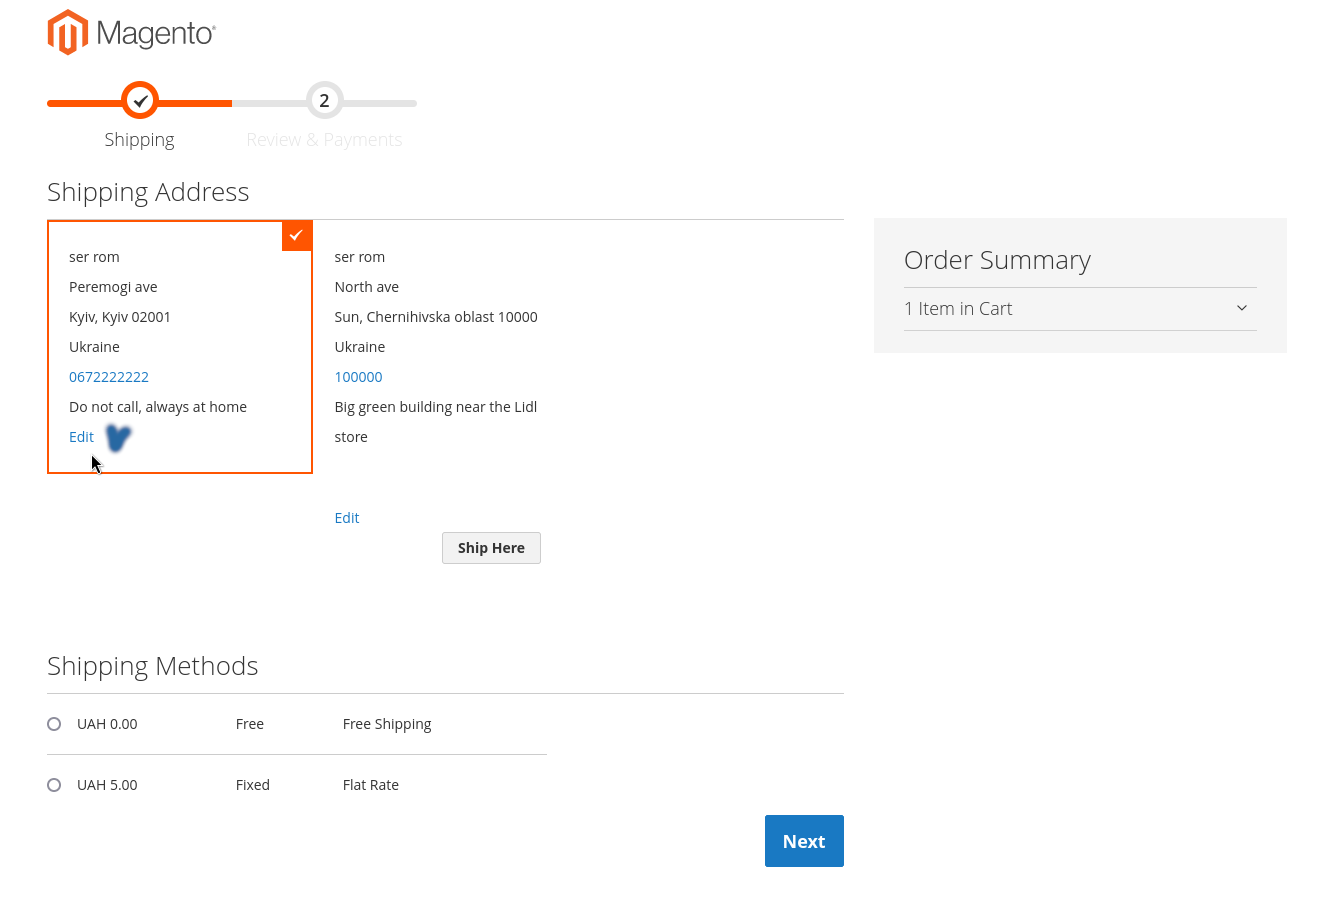Click the orange checkmark badge on selected address
This screenshot has width=1341, height=911.
(297, 236)
